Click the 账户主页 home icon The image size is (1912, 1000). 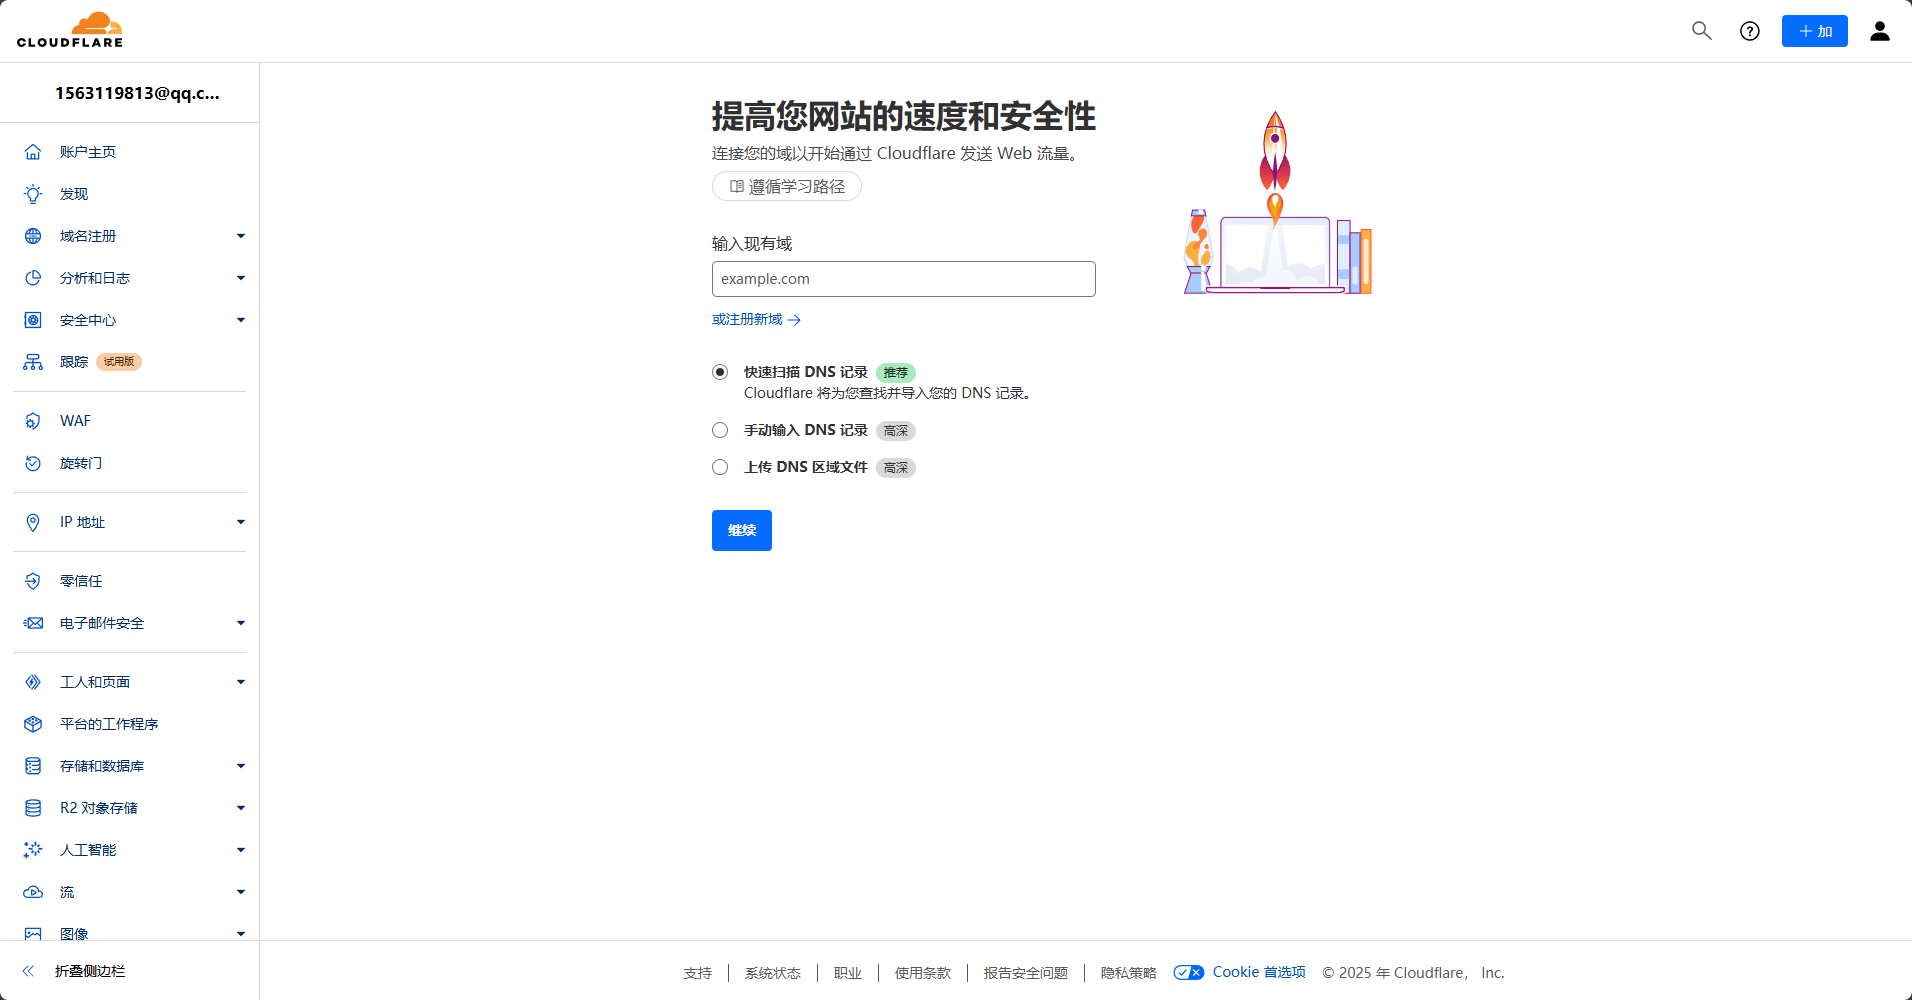pos(33,152)
